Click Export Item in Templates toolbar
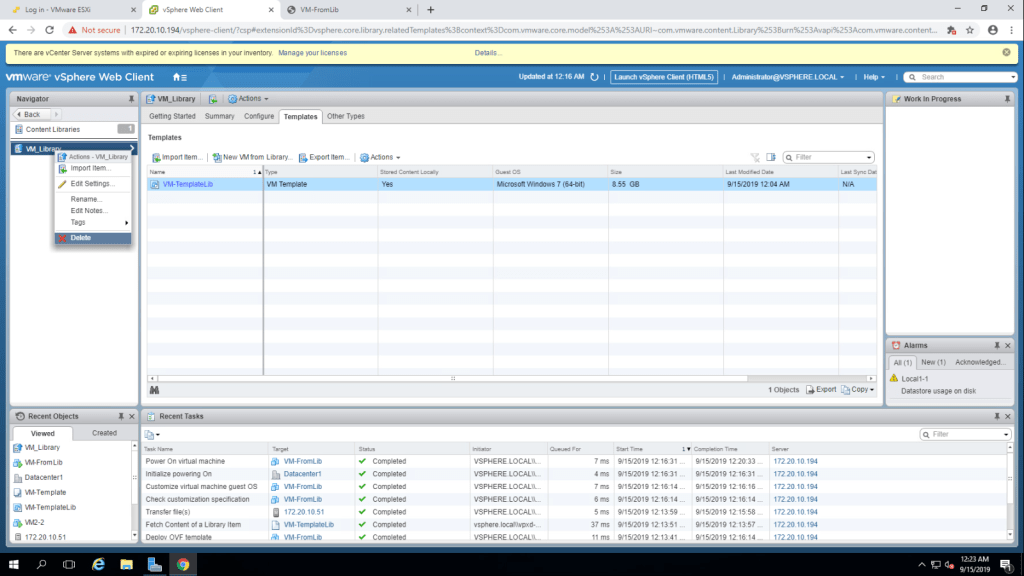The height and width of the screenshot is (576, 1024). [x=324, y=157]
